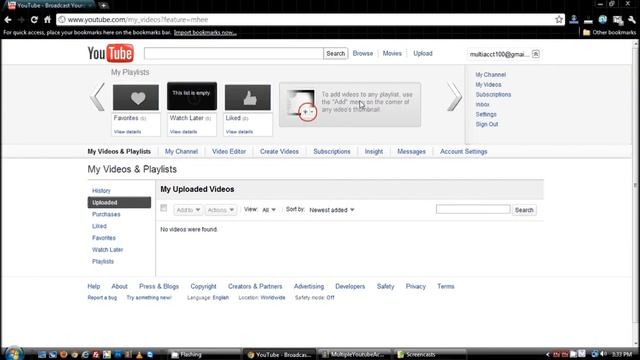Open Playlists in the sidebar
Viewport: 640px width, 360px height.
pyautogui.click(x=103, y=262)
